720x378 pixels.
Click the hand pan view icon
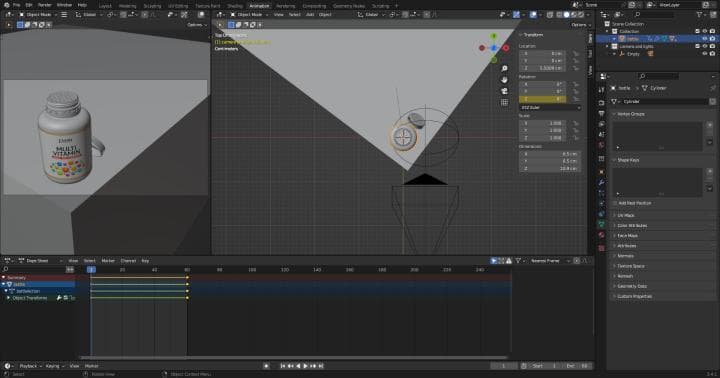coord(505,79)
